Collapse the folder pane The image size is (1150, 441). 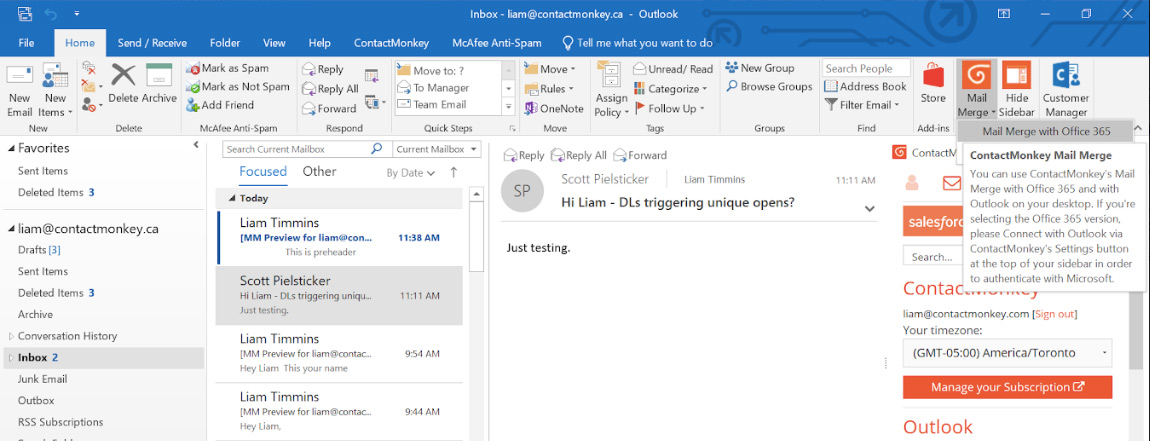pos(196,145)
